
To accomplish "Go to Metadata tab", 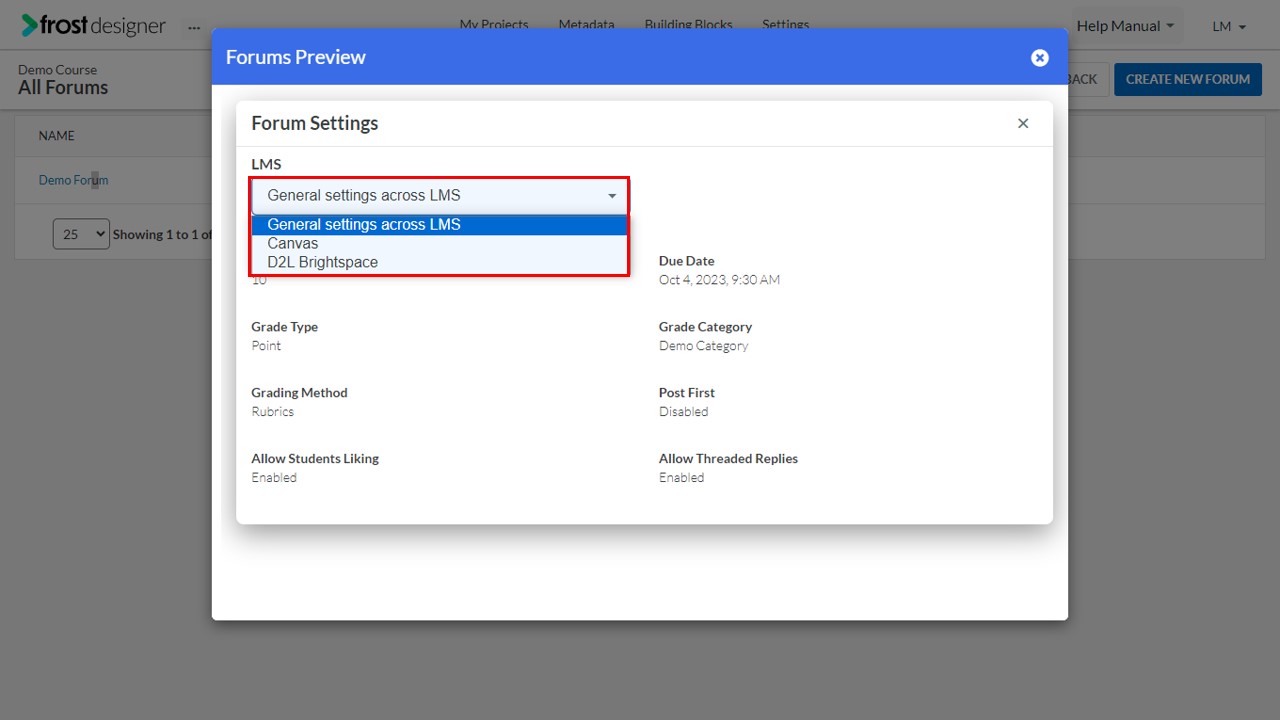I will pyautogui.click(x=587, y=24).
